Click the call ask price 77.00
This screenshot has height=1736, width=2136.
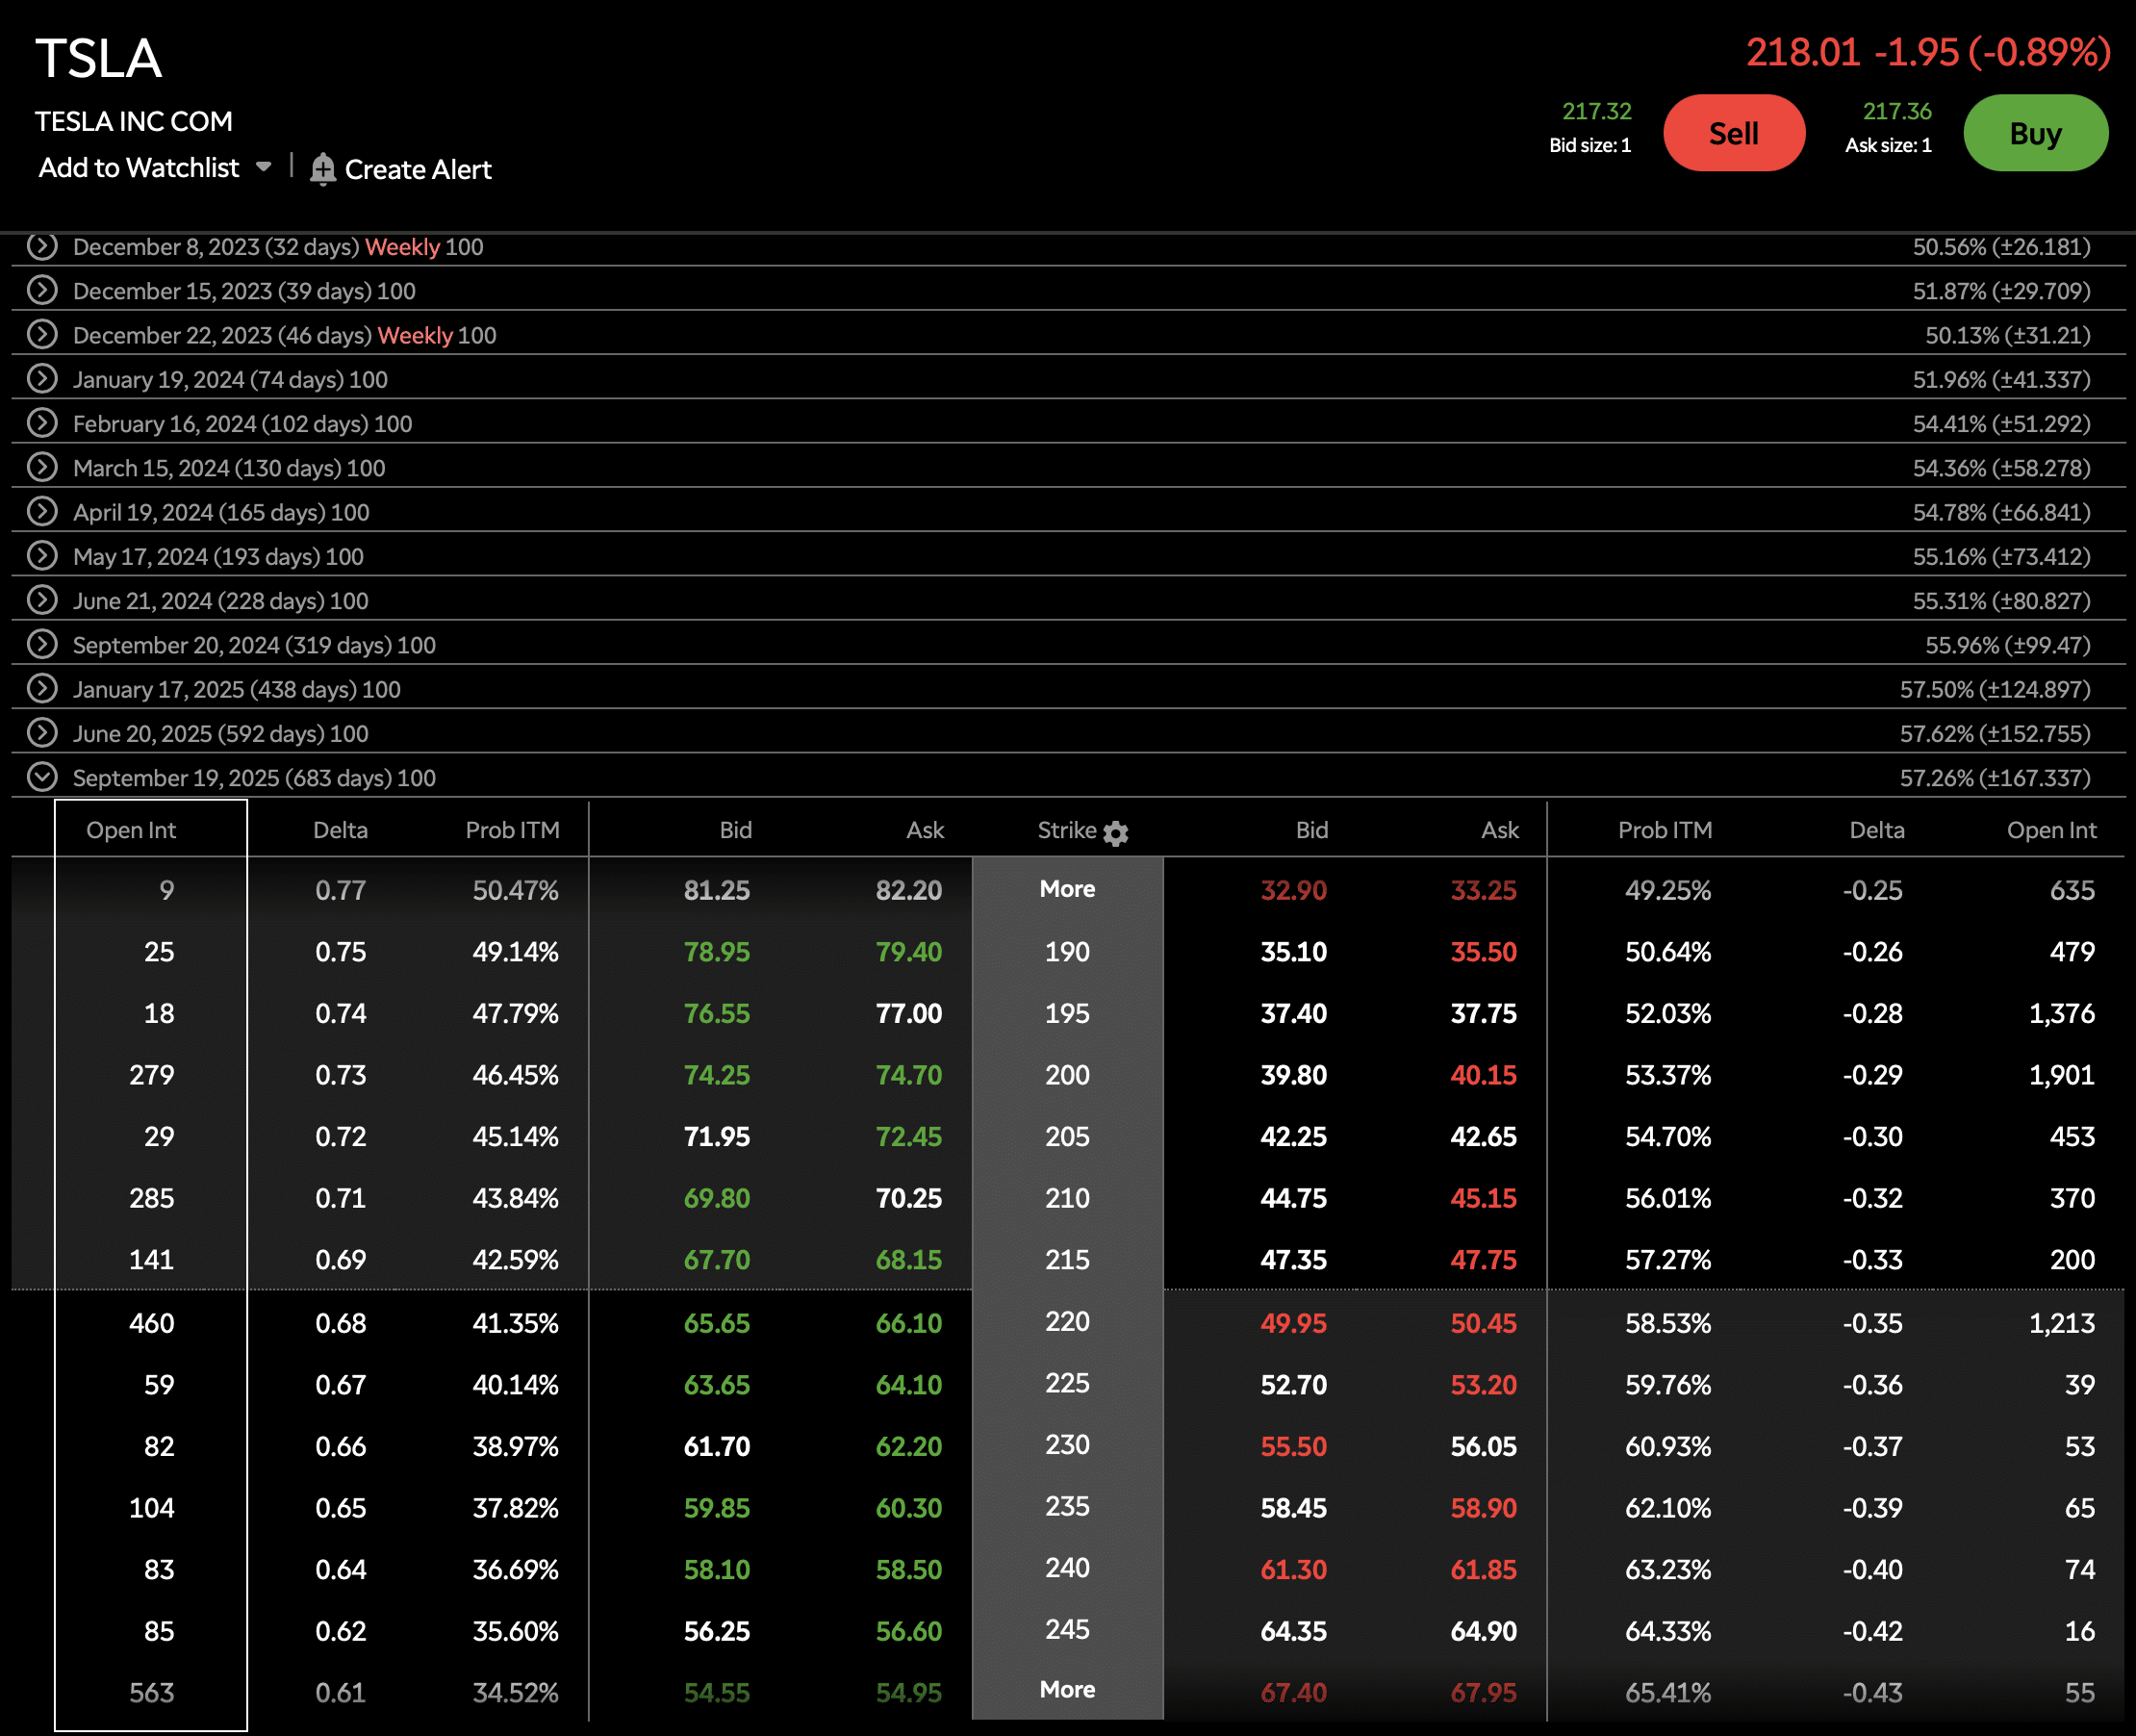tap(908, 1013)
